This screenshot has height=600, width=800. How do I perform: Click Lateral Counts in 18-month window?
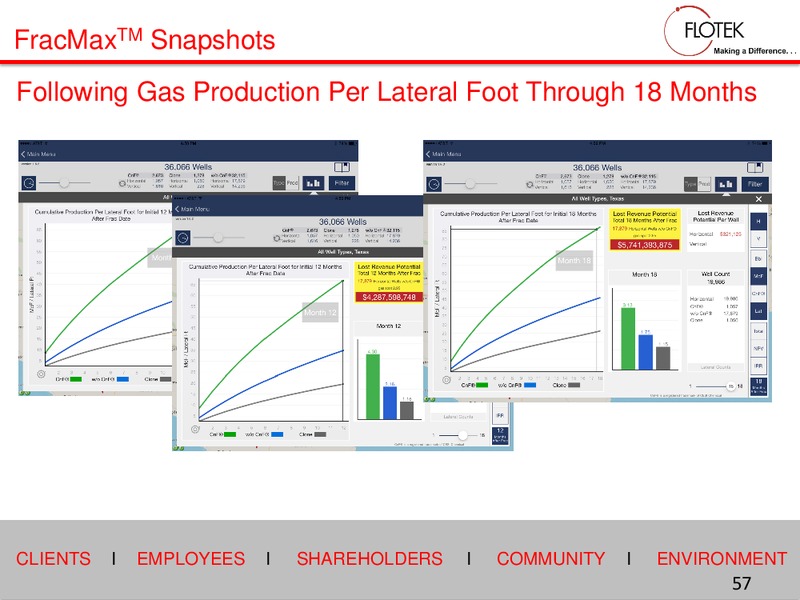(715, 367)
